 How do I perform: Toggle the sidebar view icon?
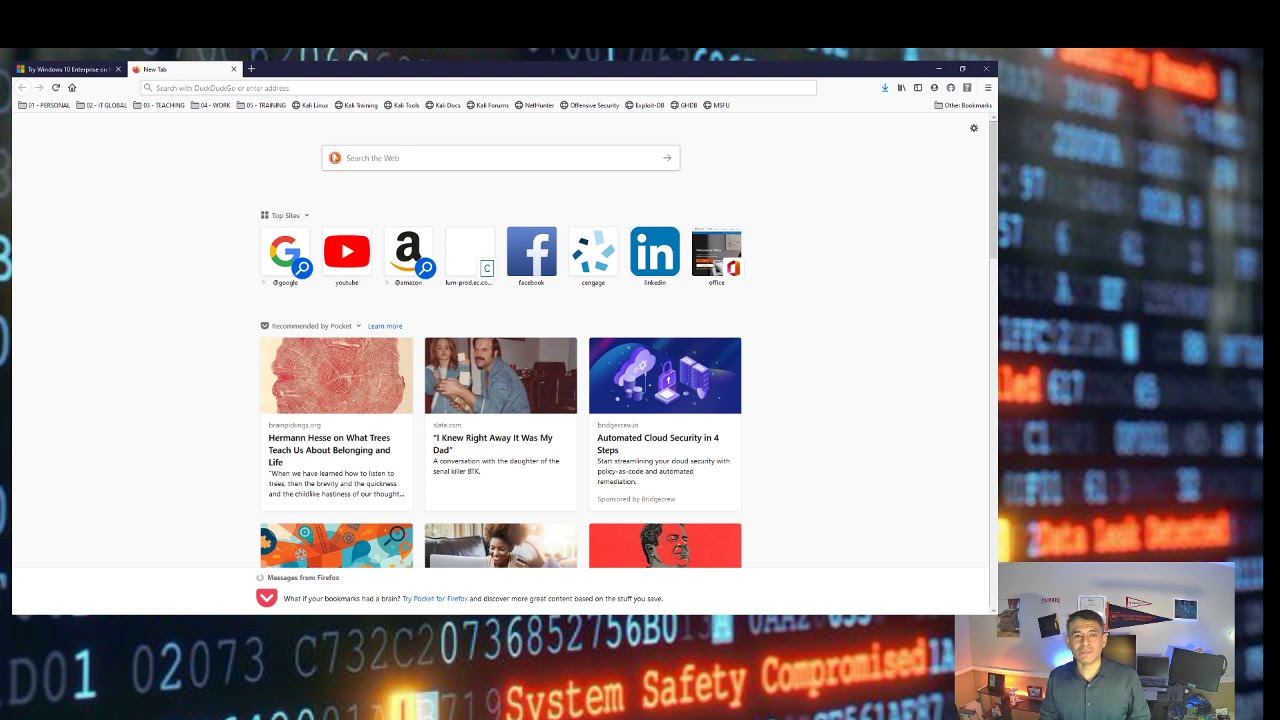(918, 88)
